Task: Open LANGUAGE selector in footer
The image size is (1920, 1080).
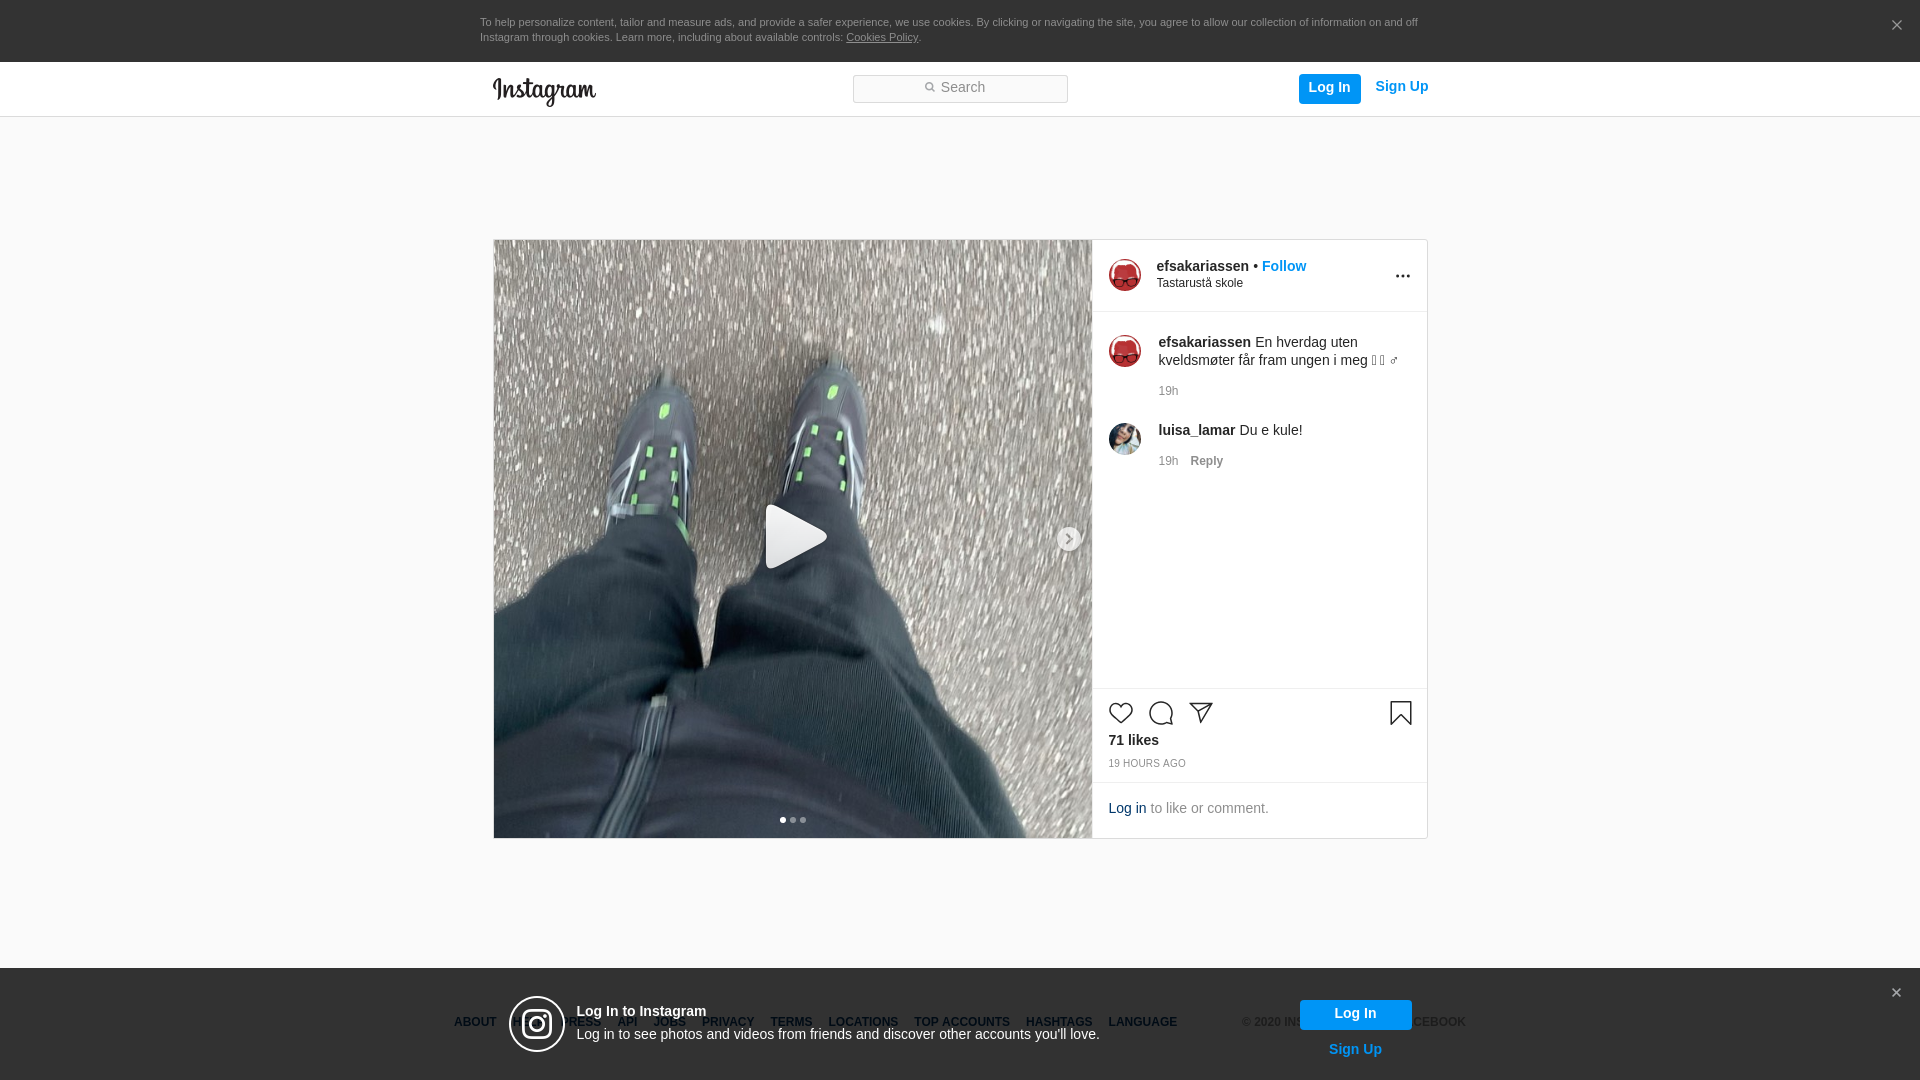Action: pos(1142,1022)
